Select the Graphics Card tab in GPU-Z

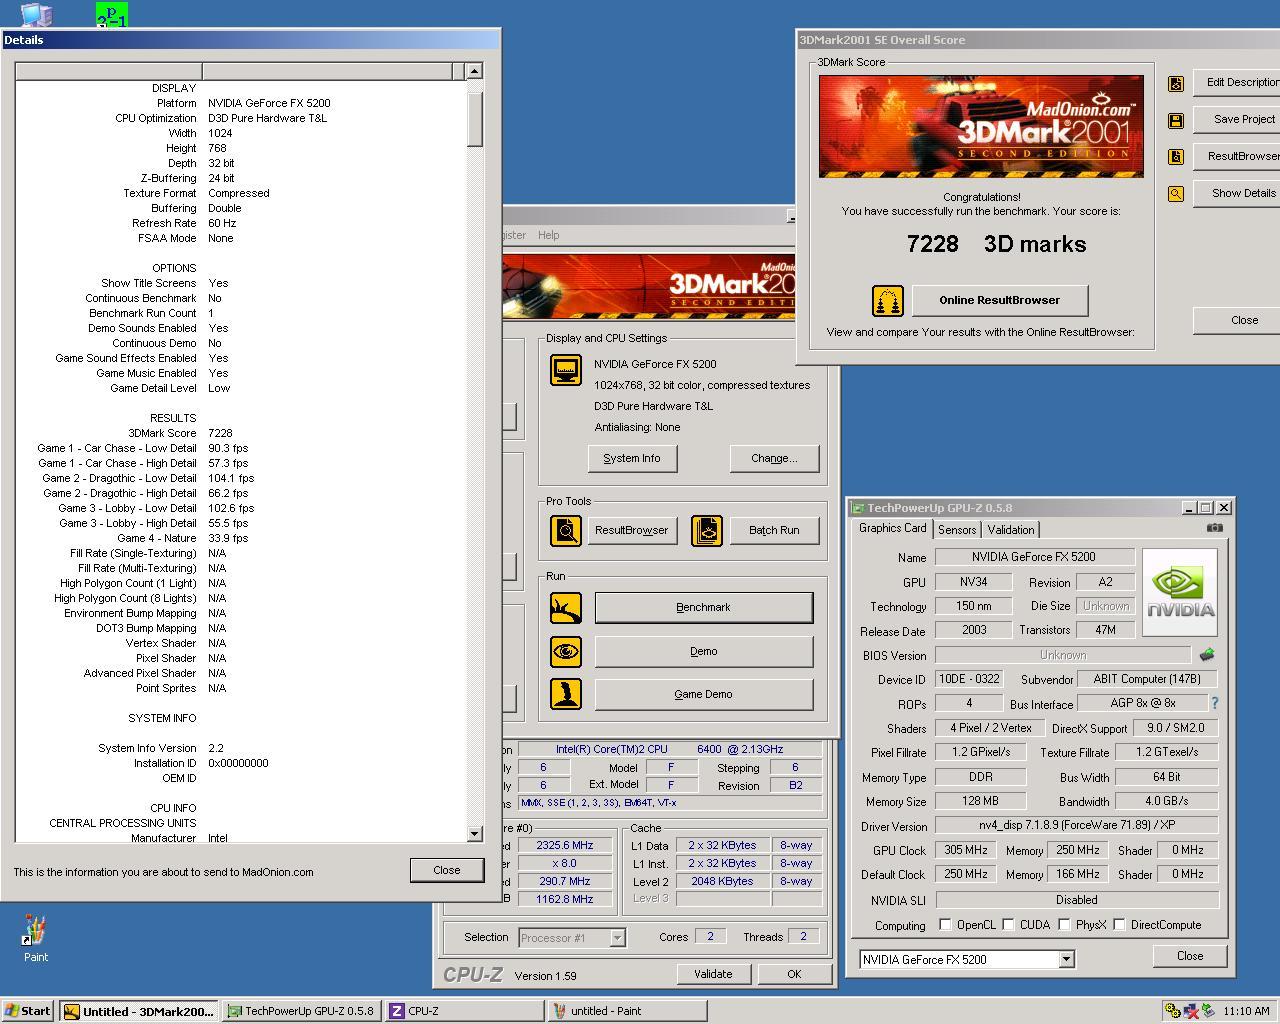point(893,528)
